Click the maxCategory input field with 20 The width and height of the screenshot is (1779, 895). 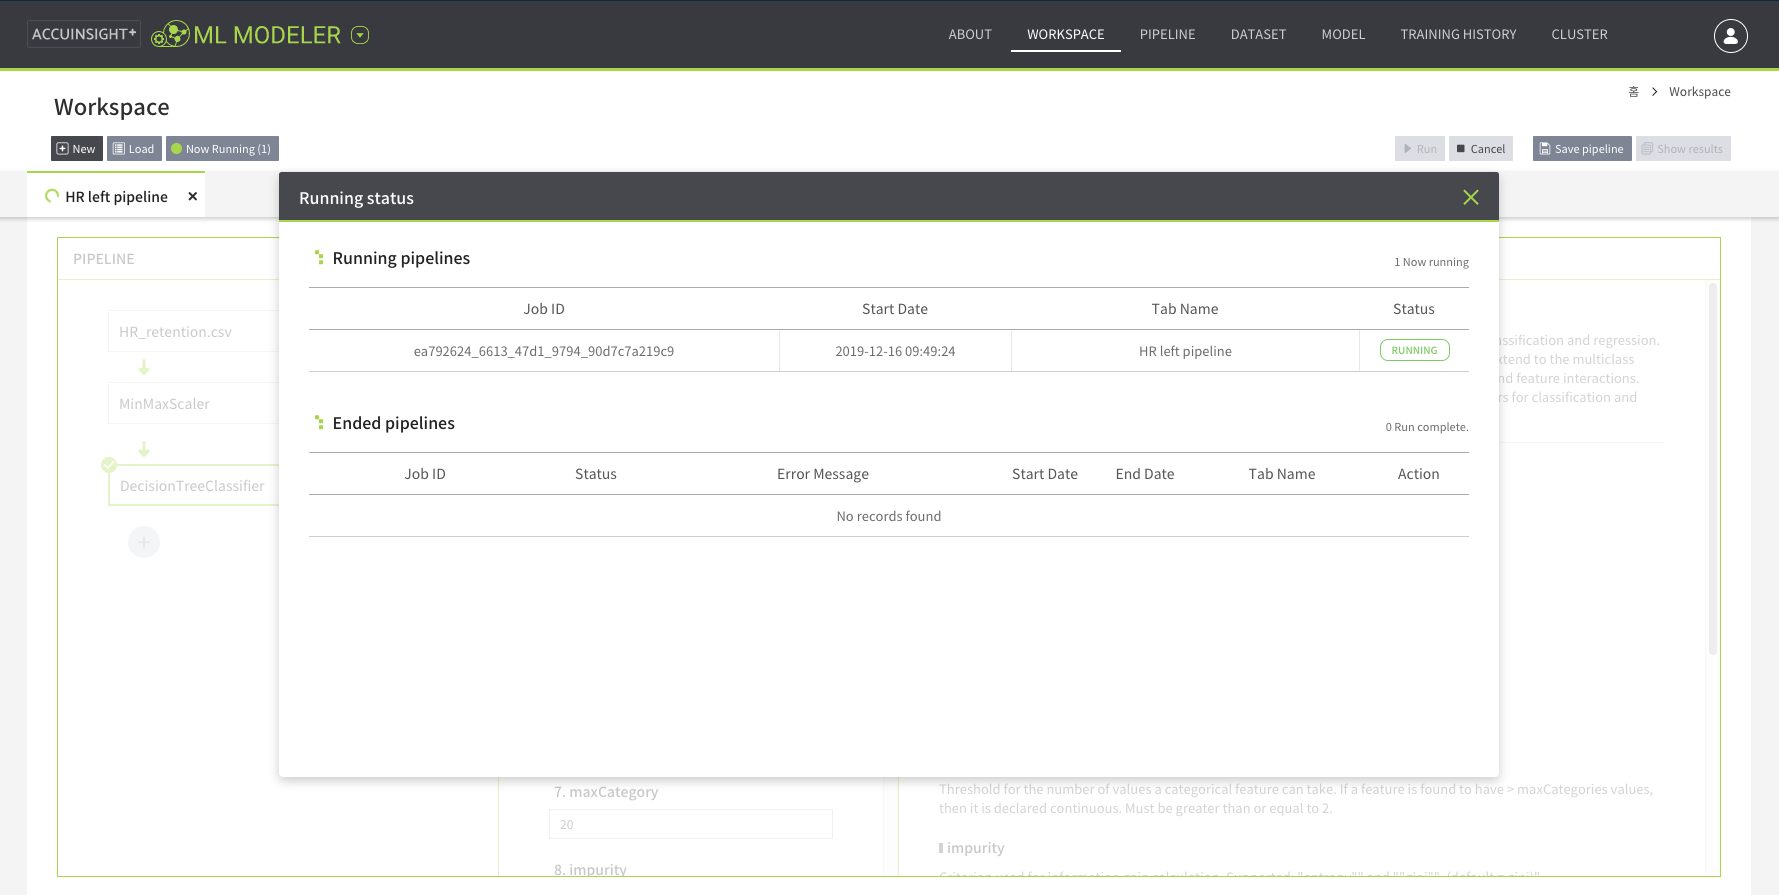pos(690,824)
